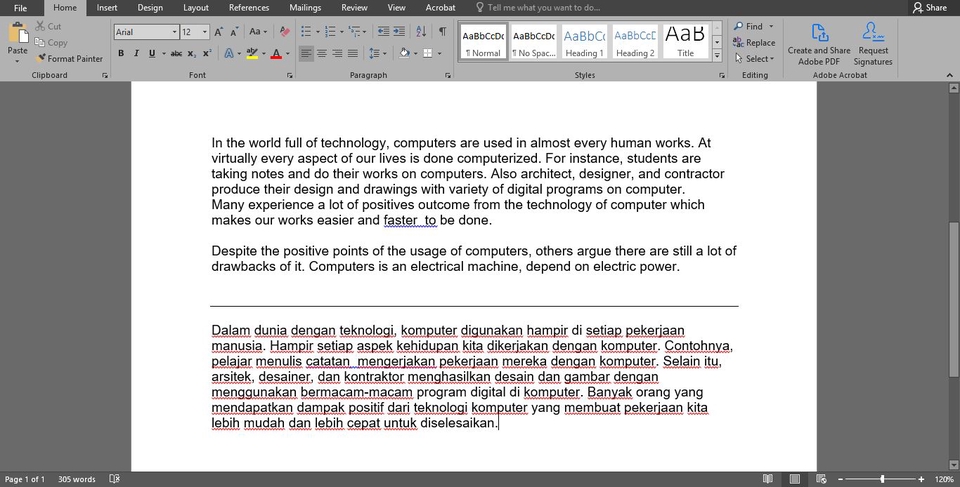Toggle italic formatting
Screen dimensions: 960x487
[x=137, y=53]
